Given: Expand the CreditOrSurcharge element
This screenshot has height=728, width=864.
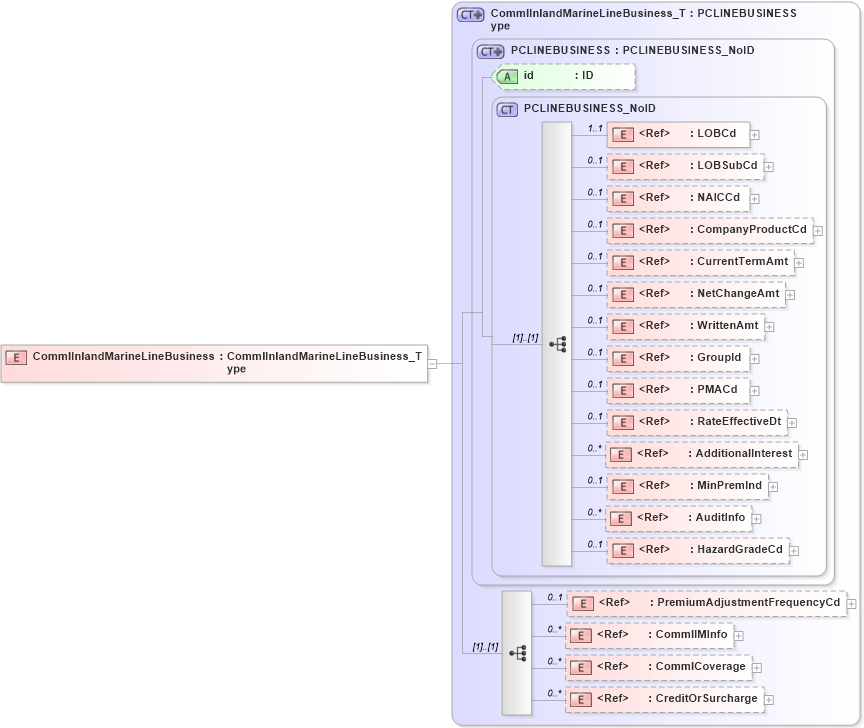Looking at the screenshot, I should tap(769, 699).
